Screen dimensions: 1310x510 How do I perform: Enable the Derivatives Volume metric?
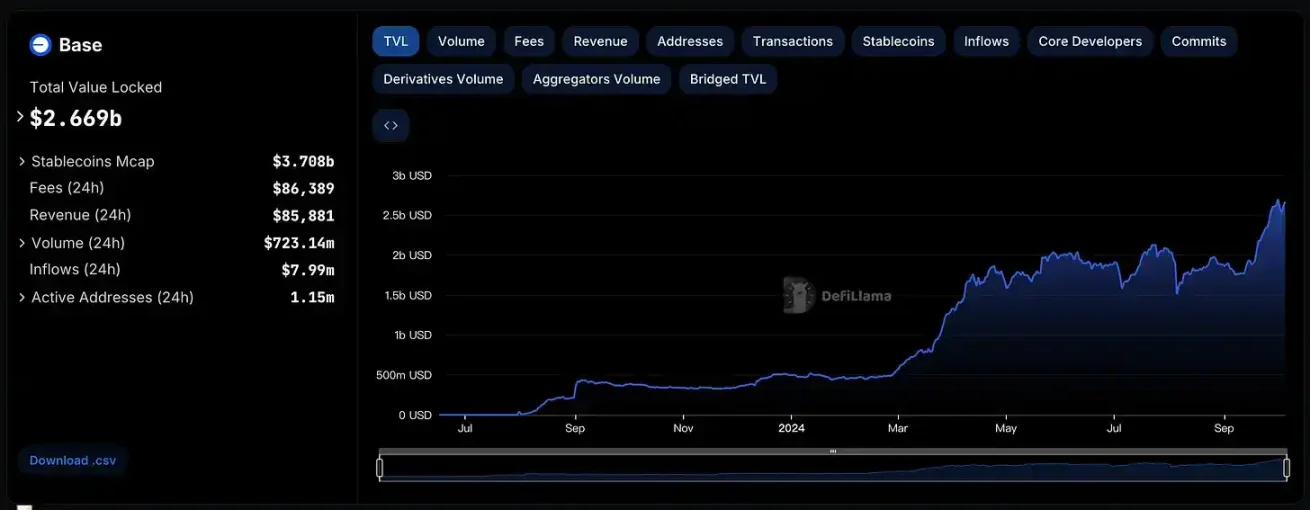tap(443, 79)
